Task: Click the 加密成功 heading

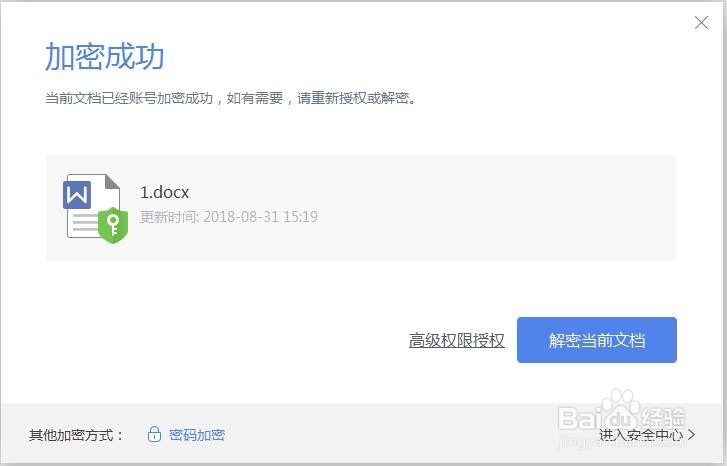Action: 104,57
